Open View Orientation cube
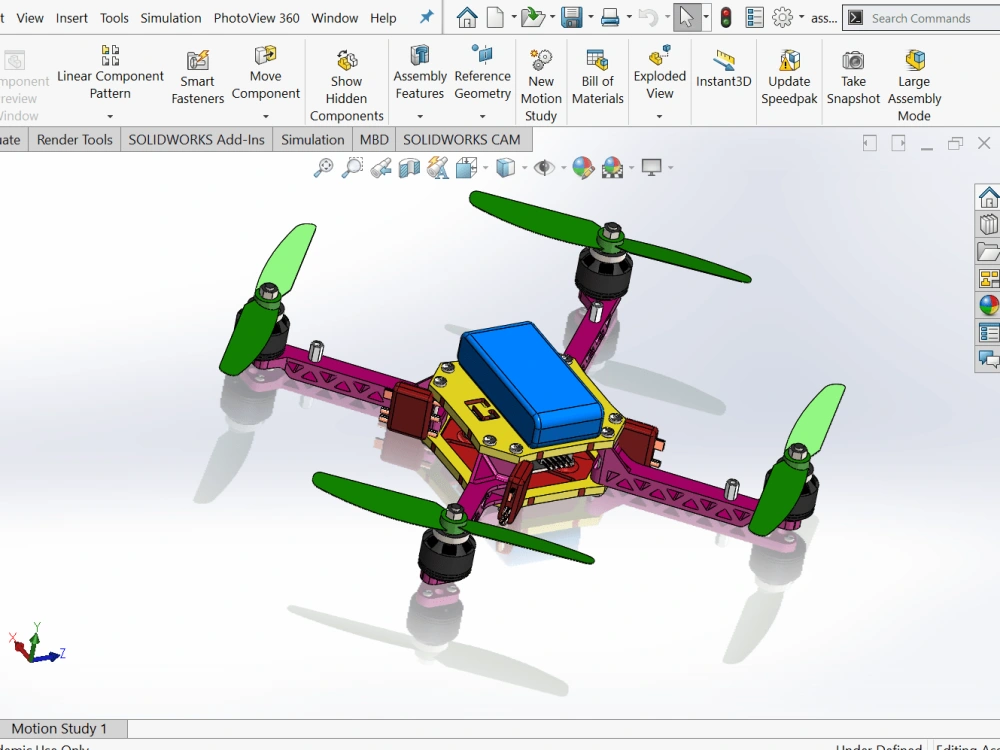 pyautogui.click(x=466, y=168)
